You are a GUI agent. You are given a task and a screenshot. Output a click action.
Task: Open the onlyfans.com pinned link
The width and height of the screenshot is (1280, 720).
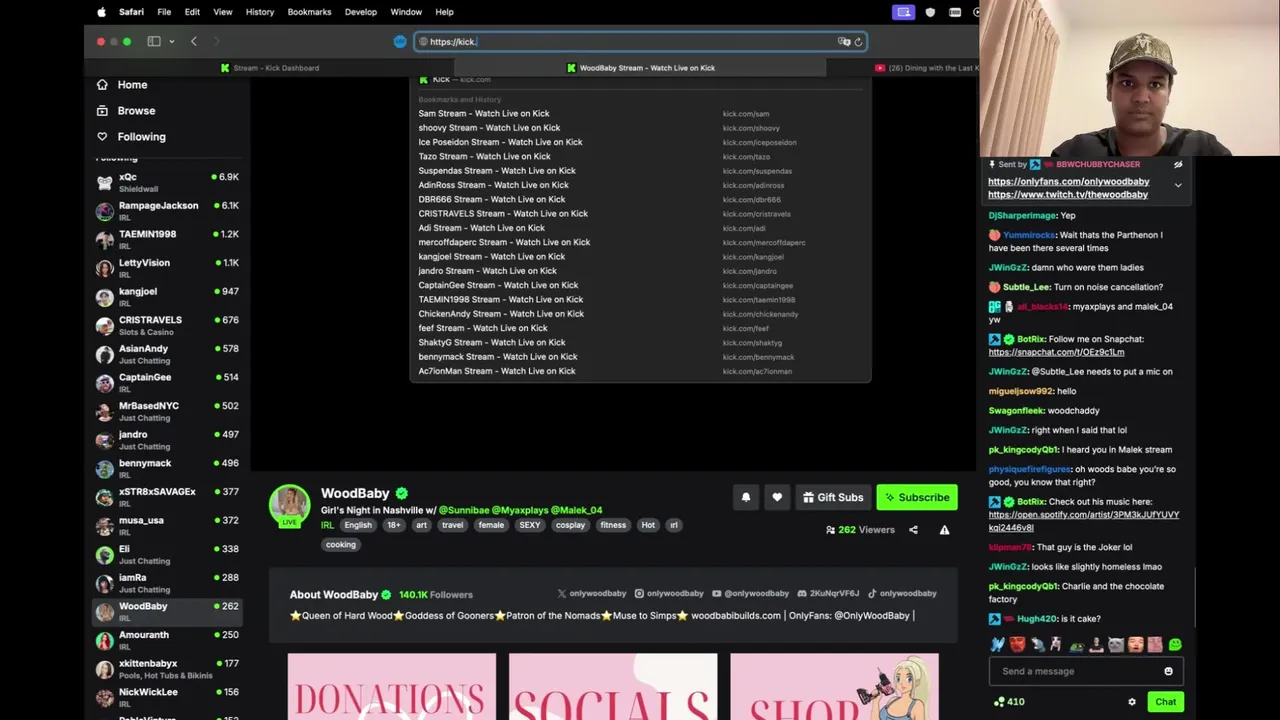click(x=1068, y=182)
